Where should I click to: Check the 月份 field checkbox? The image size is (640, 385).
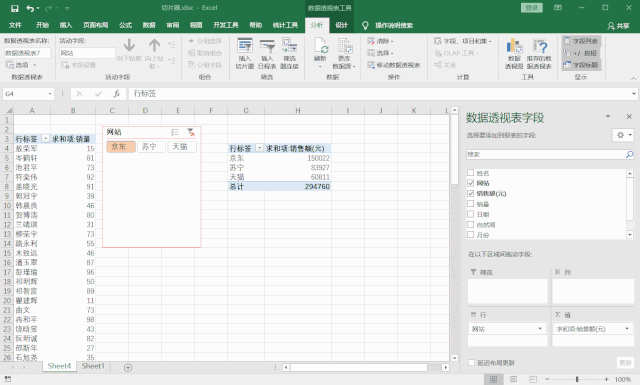[x=471, y=234]
